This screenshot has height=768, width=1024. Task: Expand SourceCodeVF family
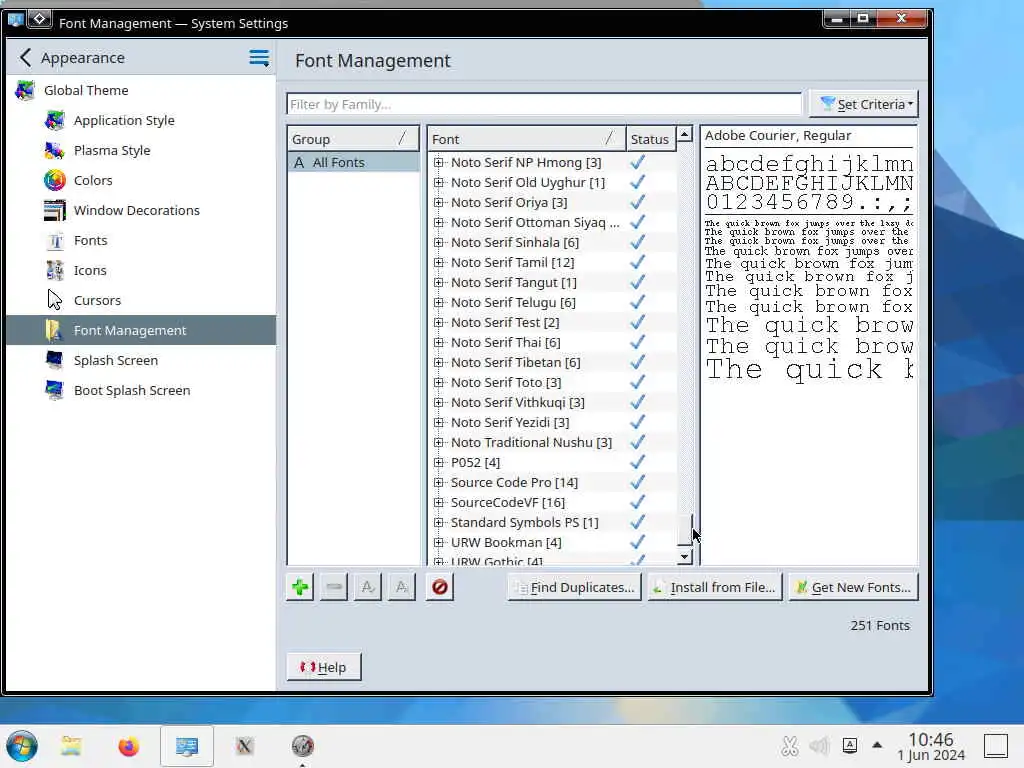coord(439,503)
